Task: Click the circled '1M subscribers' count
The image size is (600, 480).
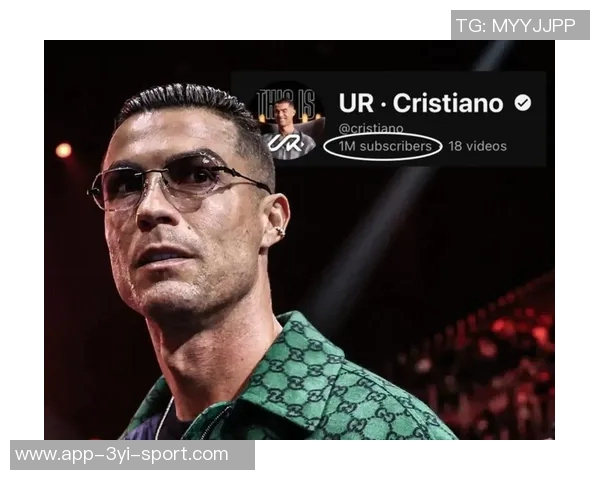Action: [x=385, y=146]
